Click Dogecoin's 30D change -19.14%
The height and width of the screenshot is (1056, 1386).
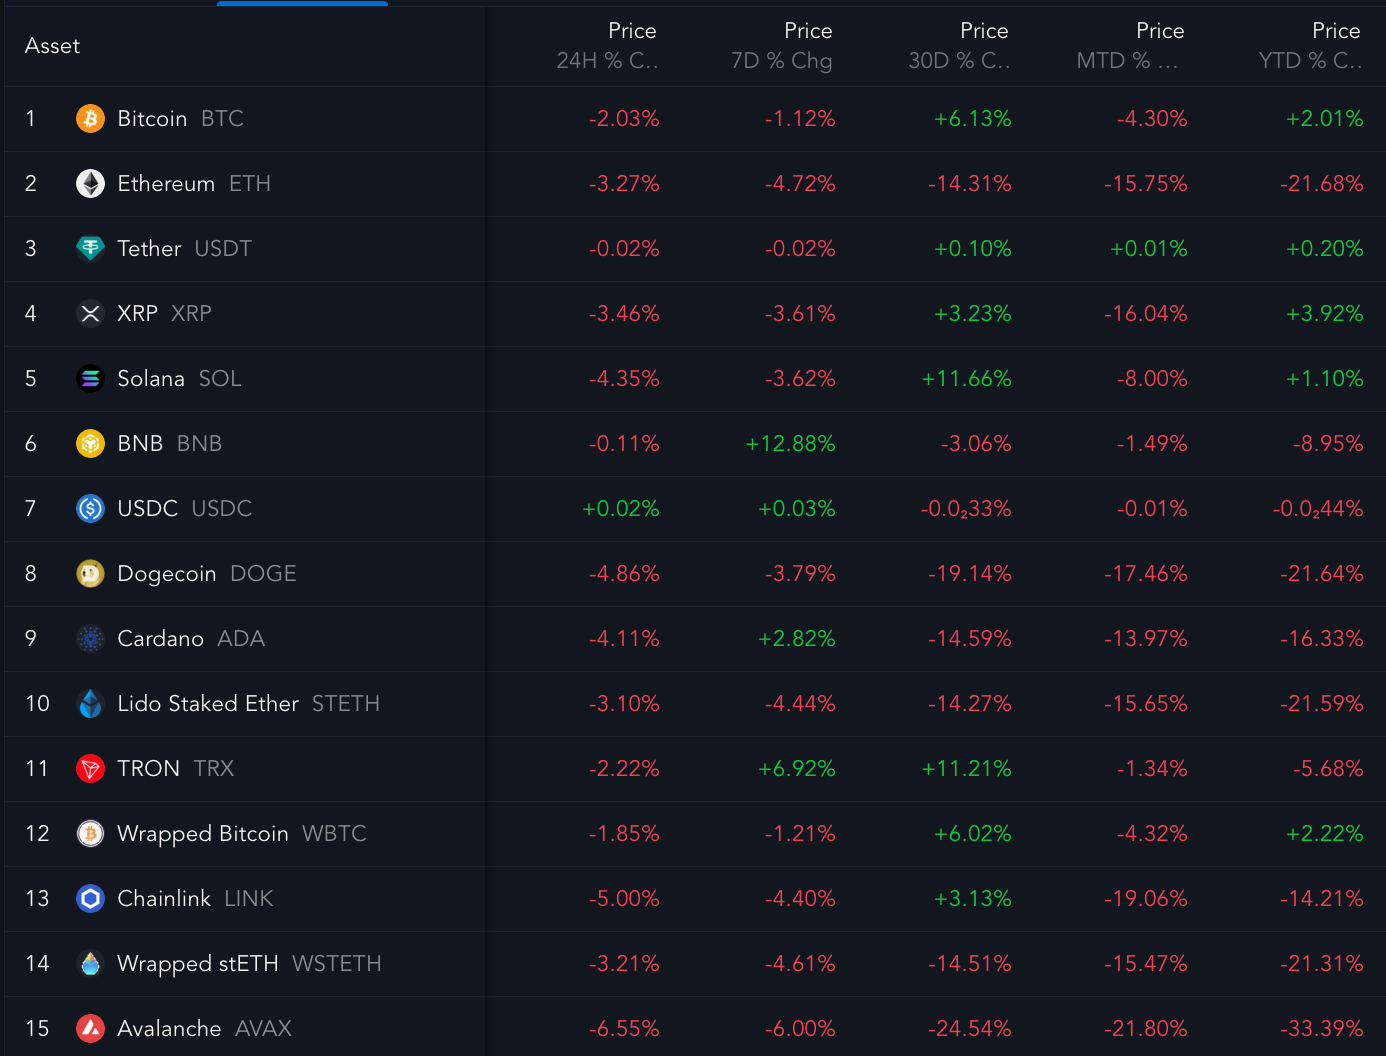969,574
